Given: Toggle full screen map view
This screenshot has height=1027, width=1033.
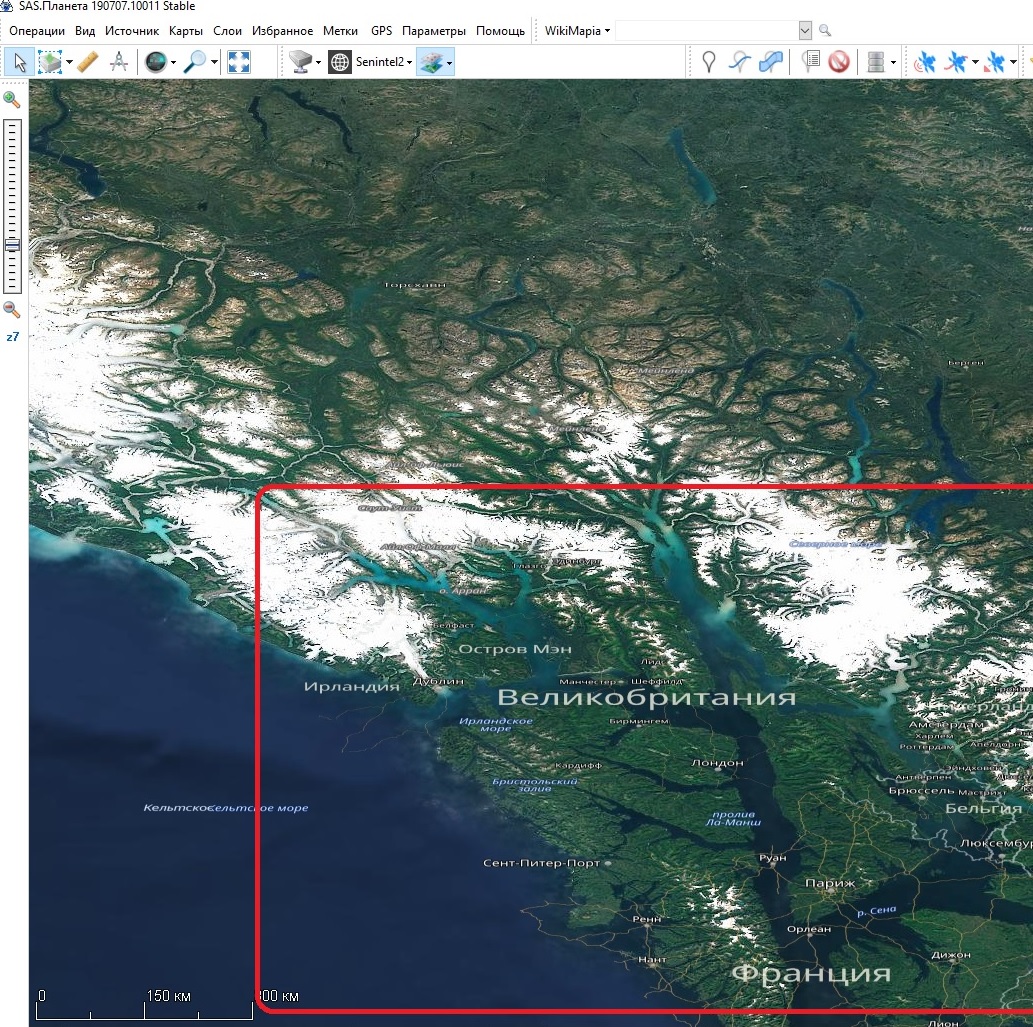Looking at the screenshot, I should click(x=238, y=62).
